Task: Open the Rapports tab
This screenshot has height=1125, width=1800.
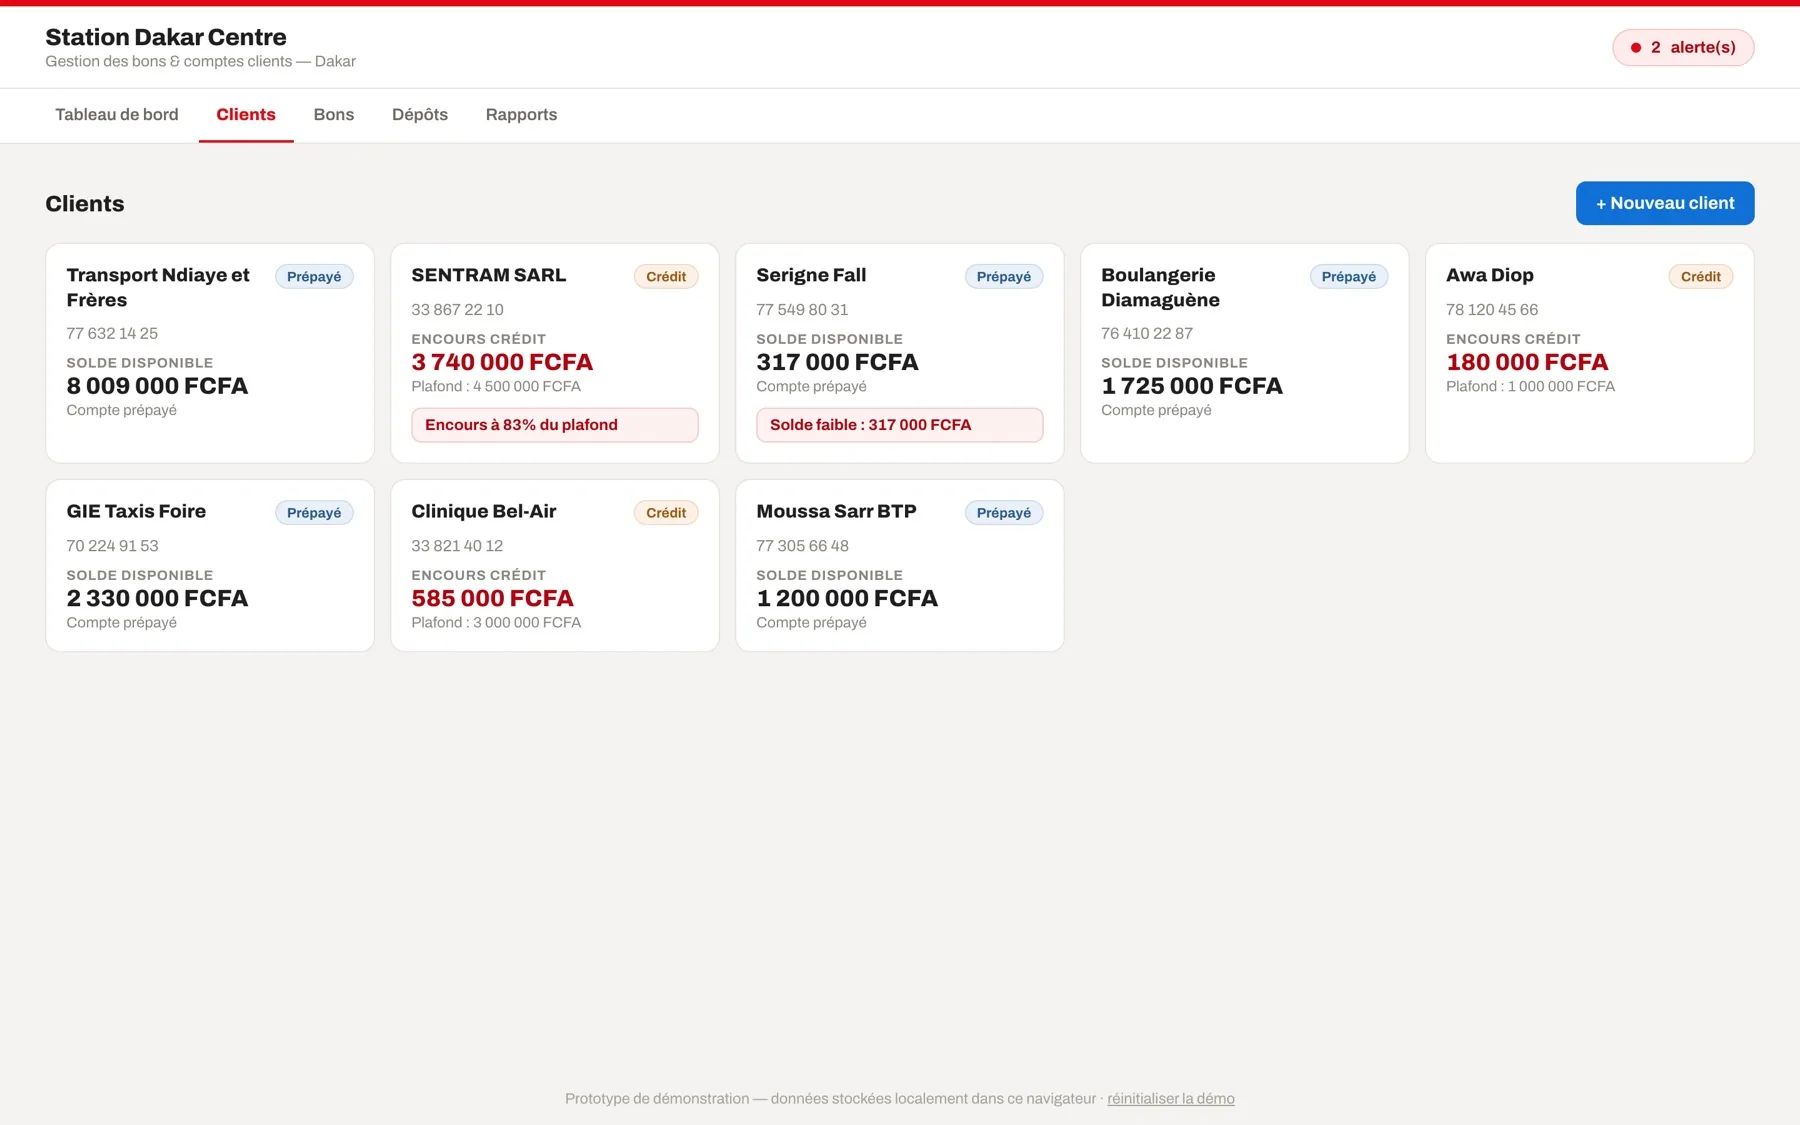Action: 521,115
